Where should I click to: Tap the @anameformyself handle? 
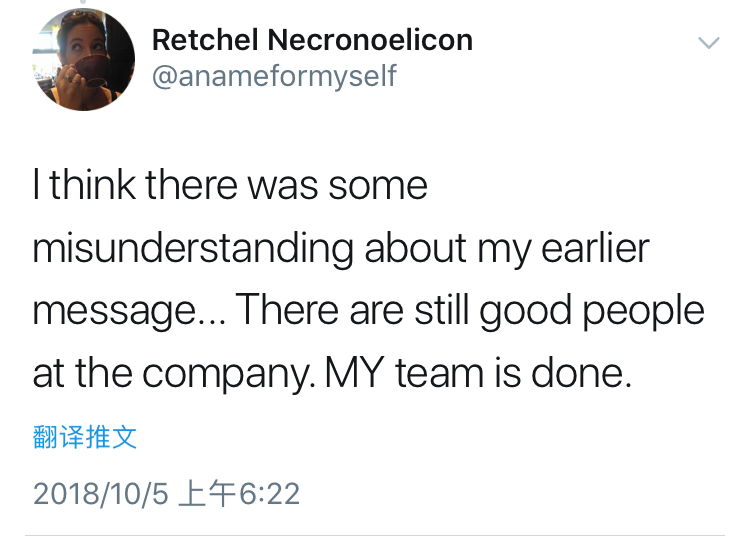coord(274,75)
